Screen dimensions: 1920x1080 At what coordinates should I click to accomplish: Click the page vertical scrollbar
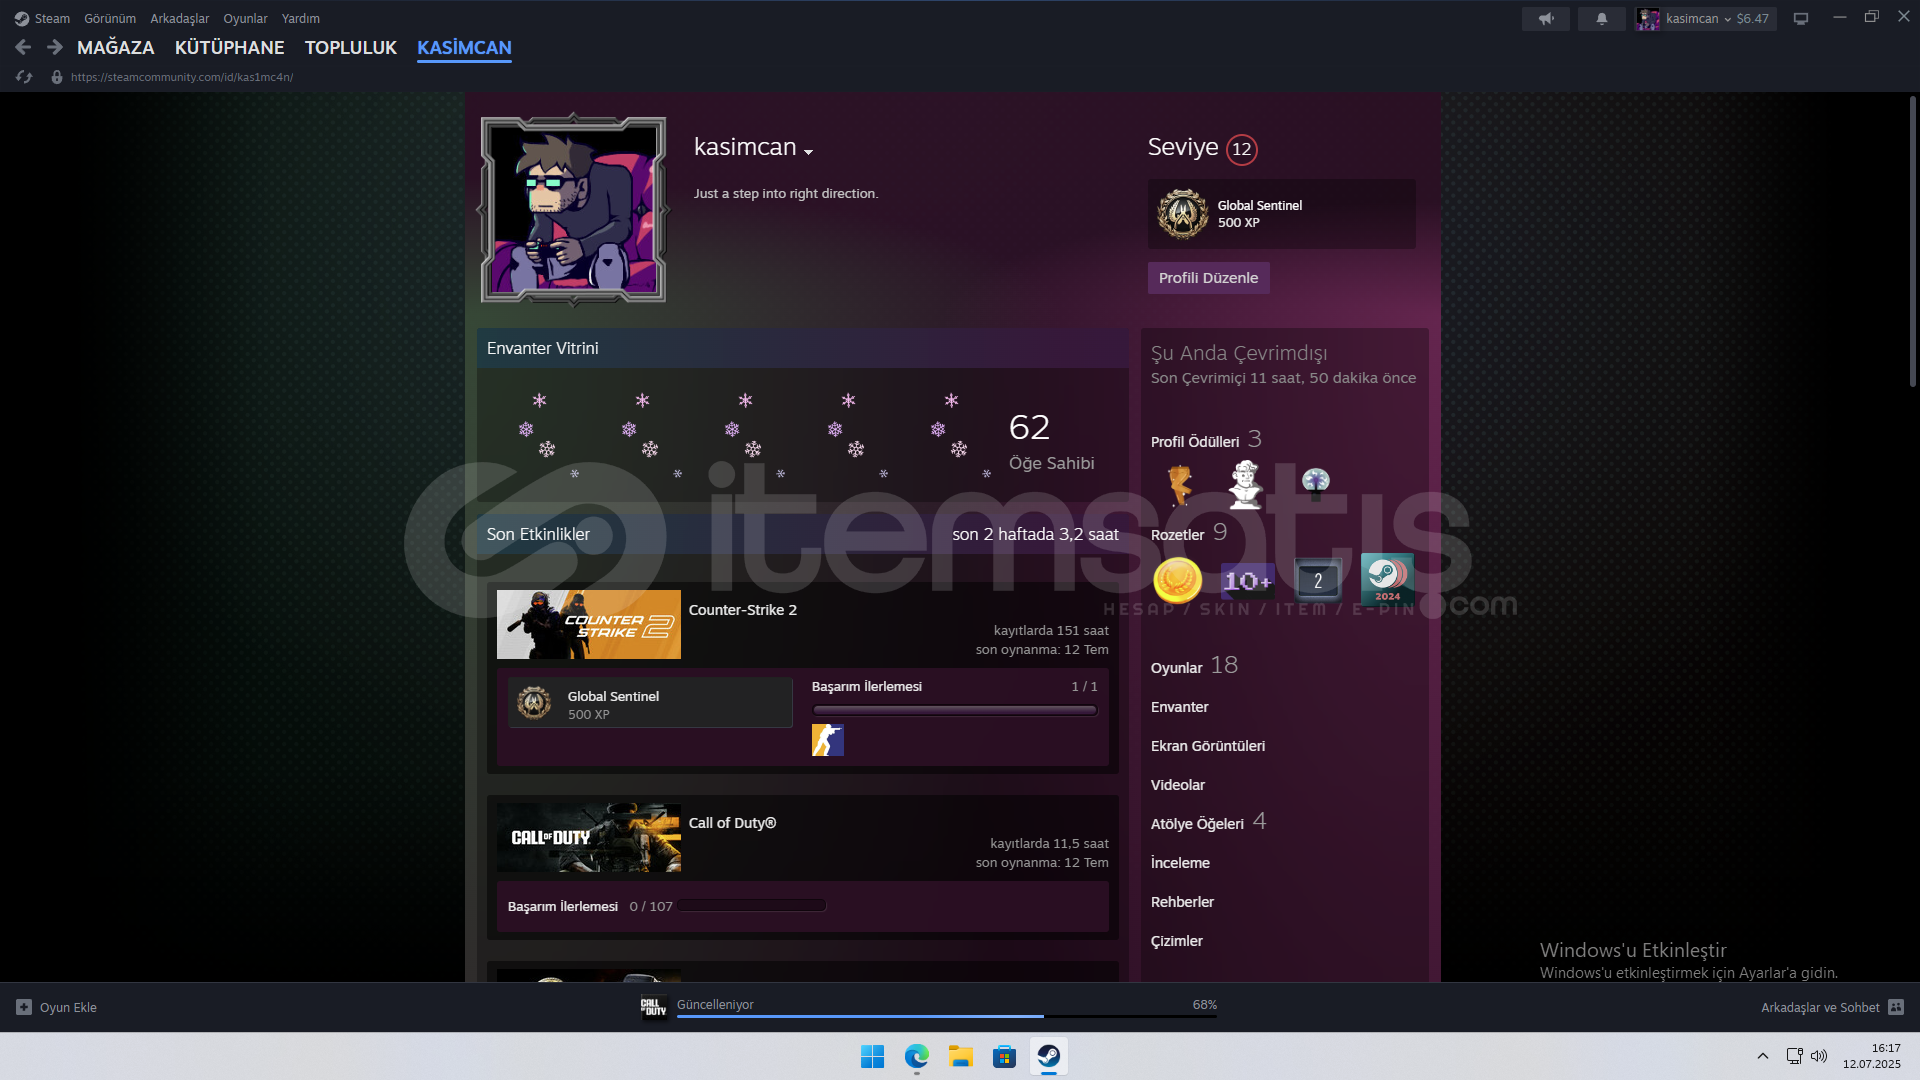(x=1913, y=242)
